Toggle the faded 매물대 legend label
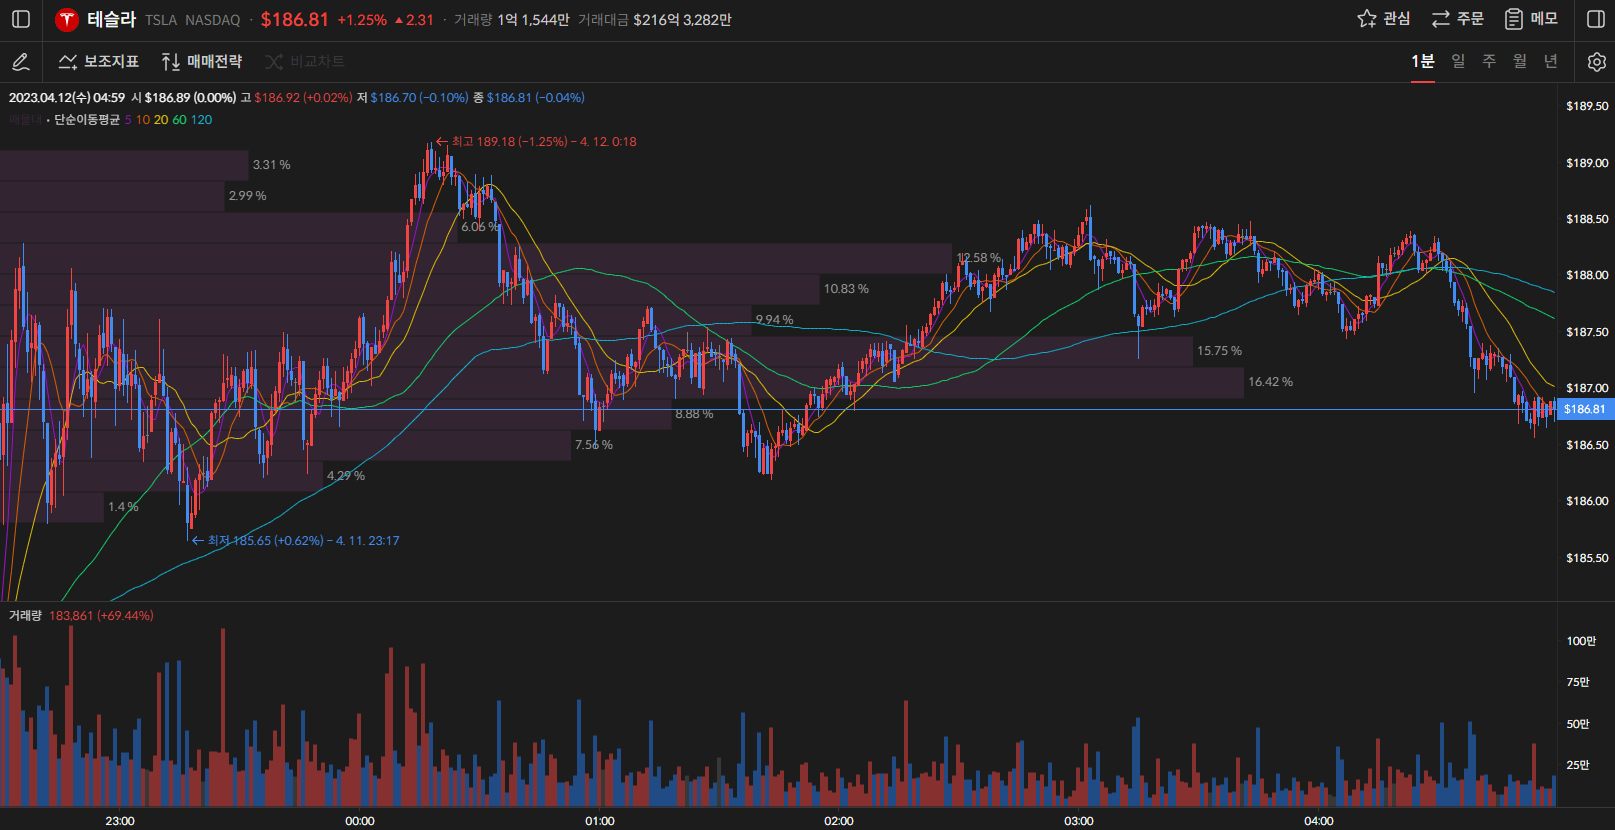Screen dimensions: 1615x830 25,120
